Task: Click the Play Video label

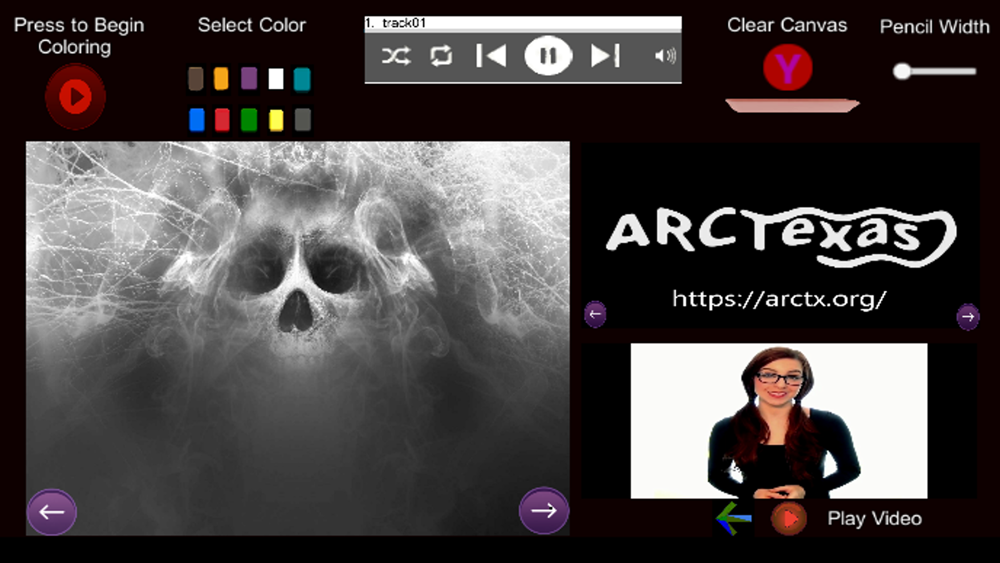Action: pyautogui.click(x=874, y=518)
